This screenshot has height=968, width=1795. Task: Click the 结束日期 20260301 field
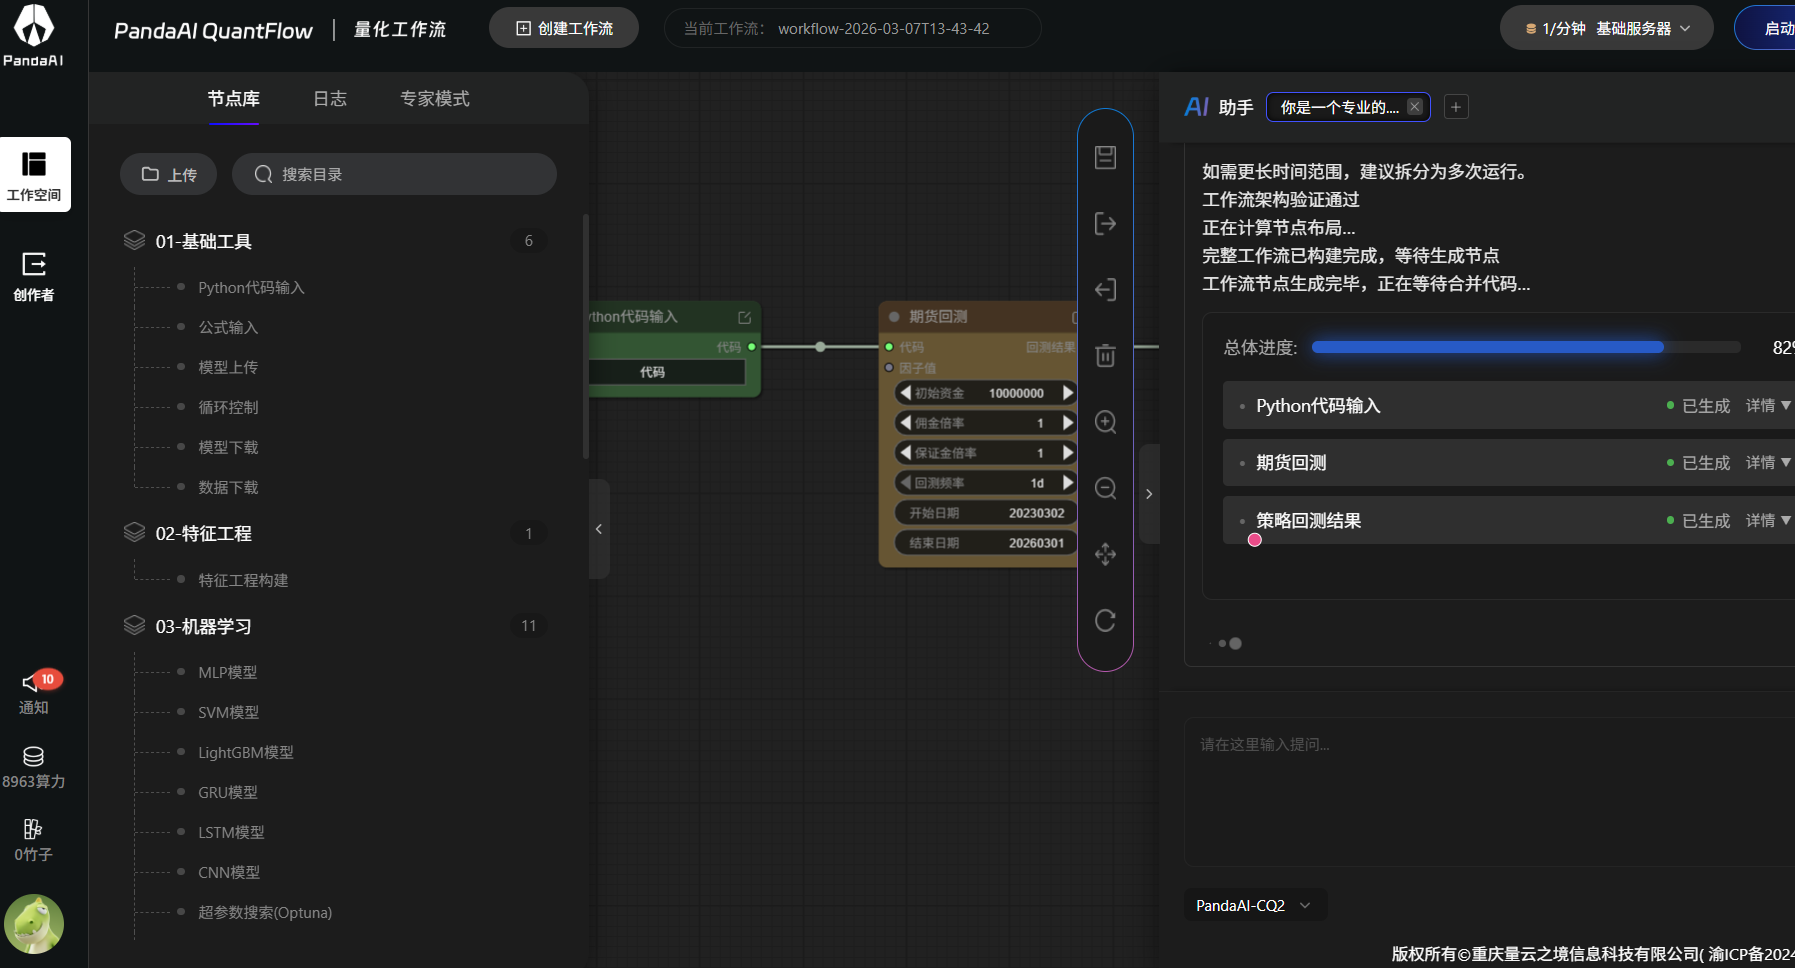(986, 543)
